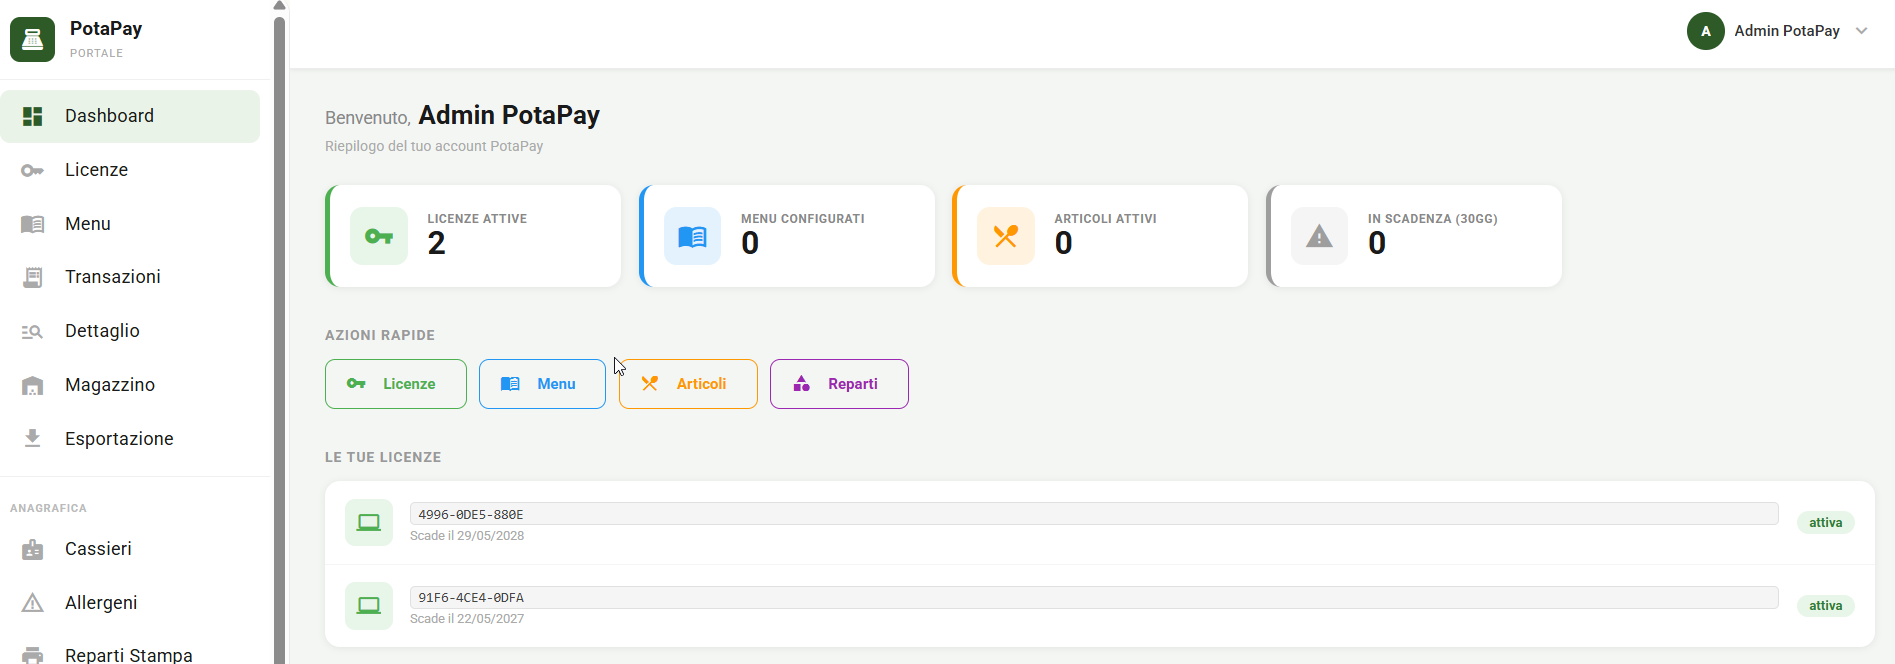Click the Transazioni receipt icon in sidebar
The width and height of the screenshot is (1895, 664).
[32, 277]
